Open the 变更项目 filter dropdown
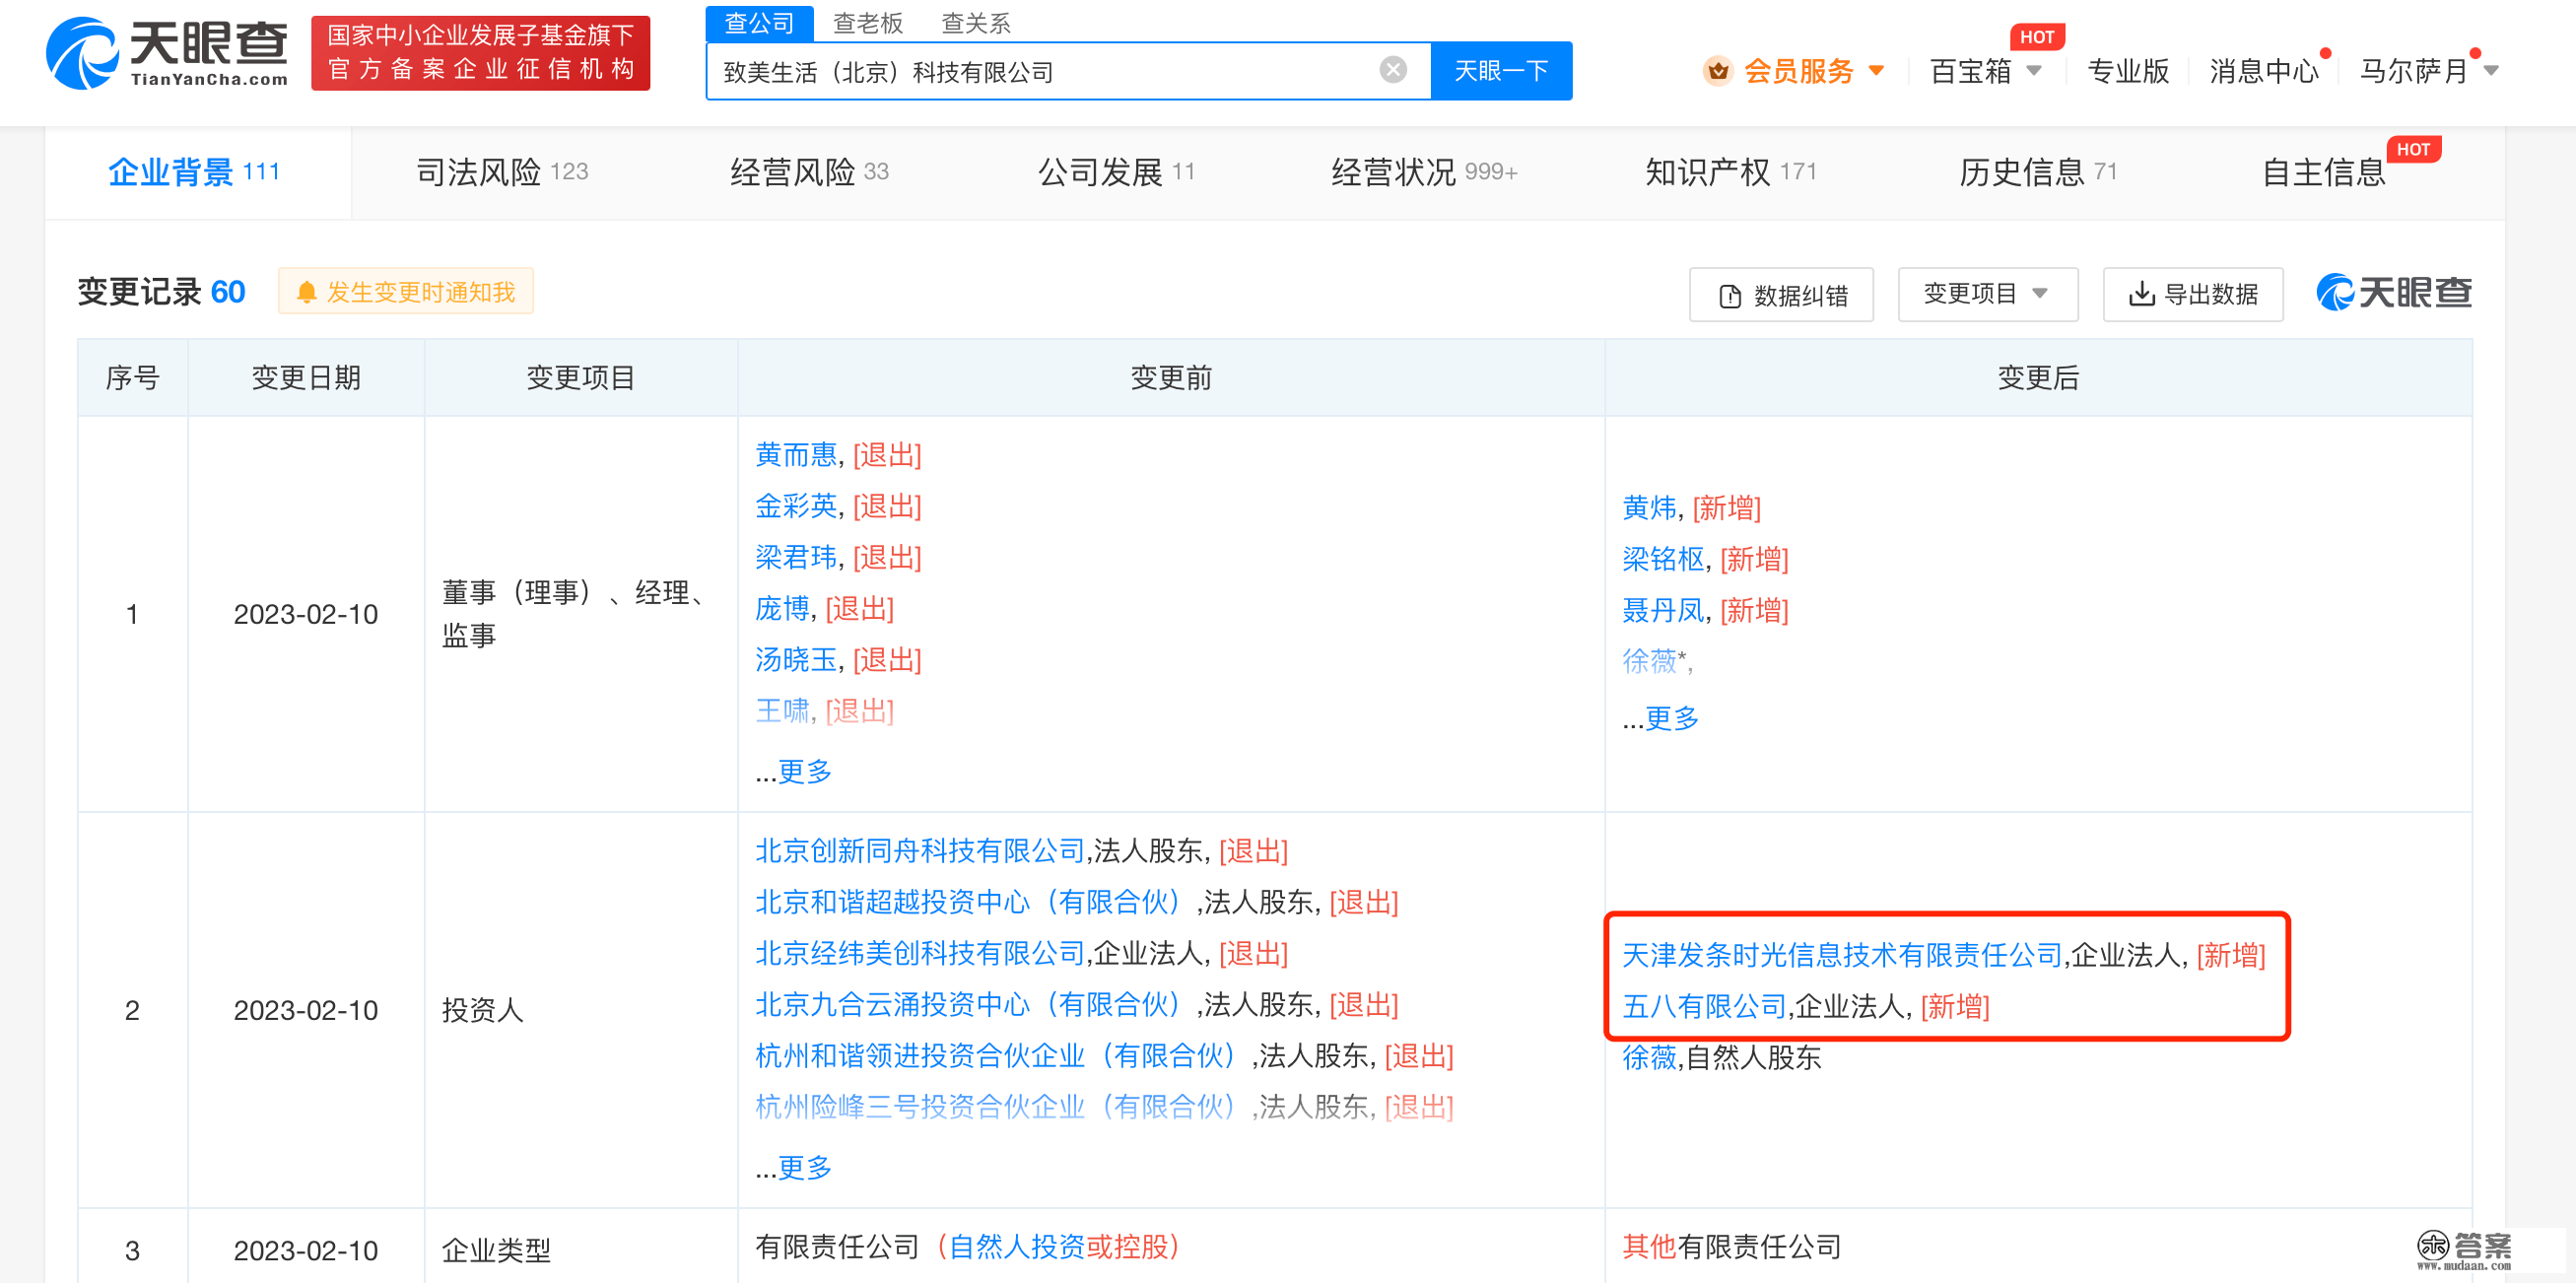Screen dimensions: 2576x1283 pyautogui.click(x=1987, y=294)
